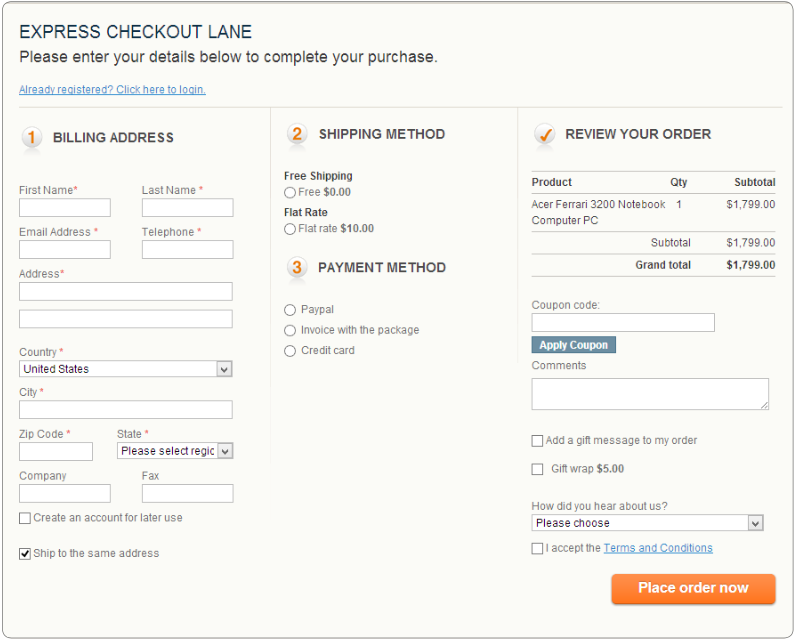Select Invoice with the package option
796x641 pixels.
(x=290, y=331)
